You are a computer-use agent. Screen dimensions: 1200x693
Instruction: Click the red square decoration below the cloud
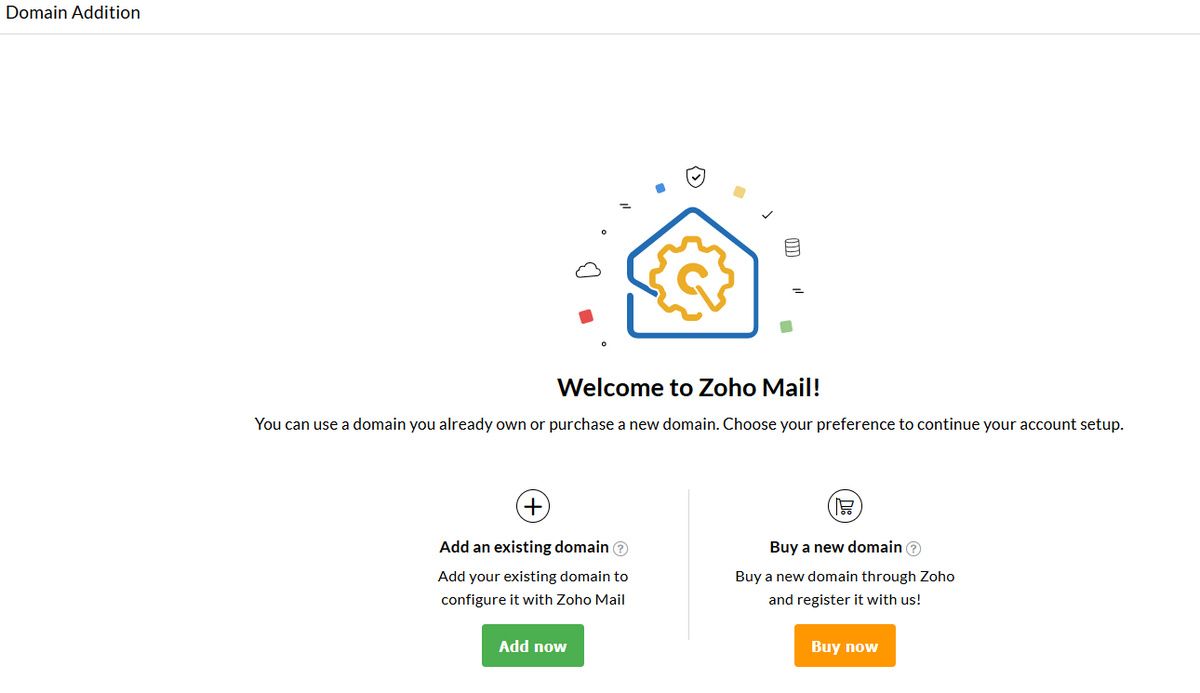click(585, 314)
